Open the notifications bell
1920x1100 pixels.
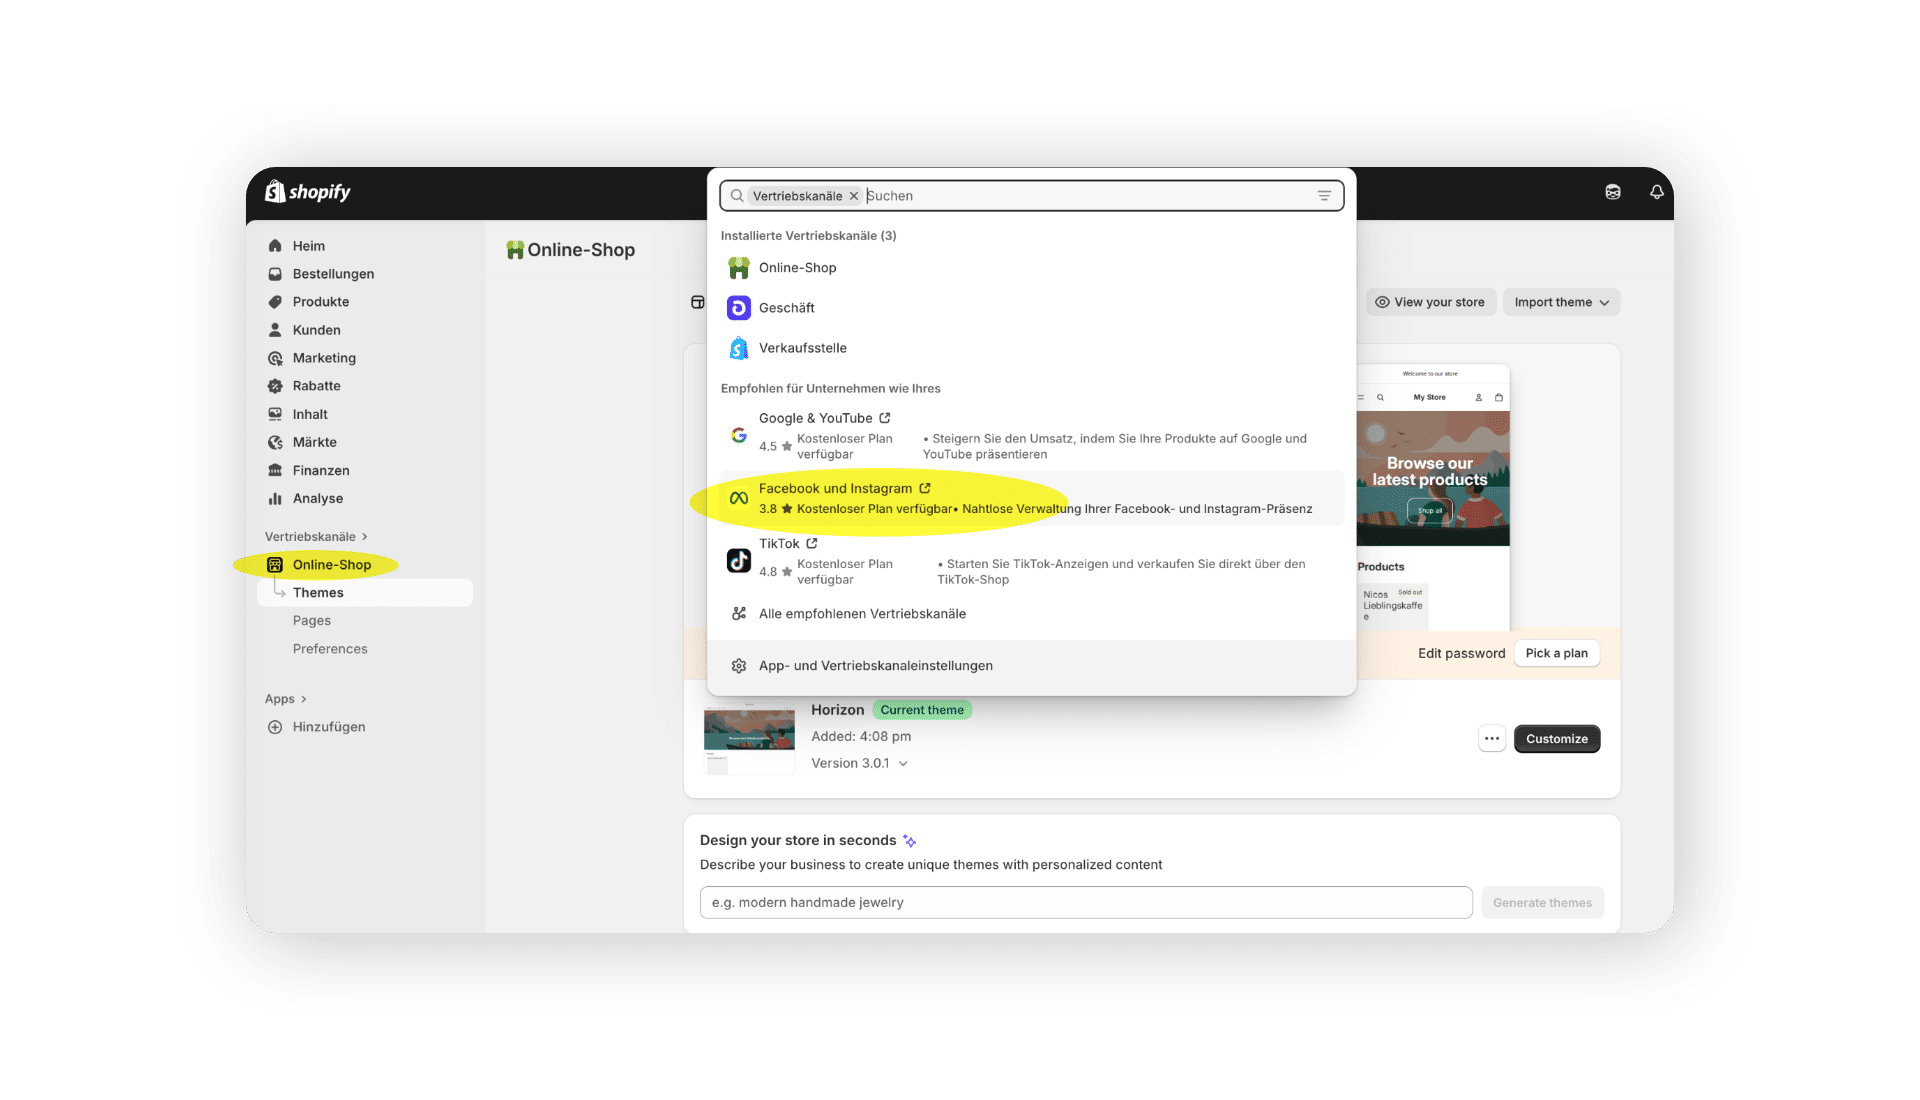(1656, 192)
